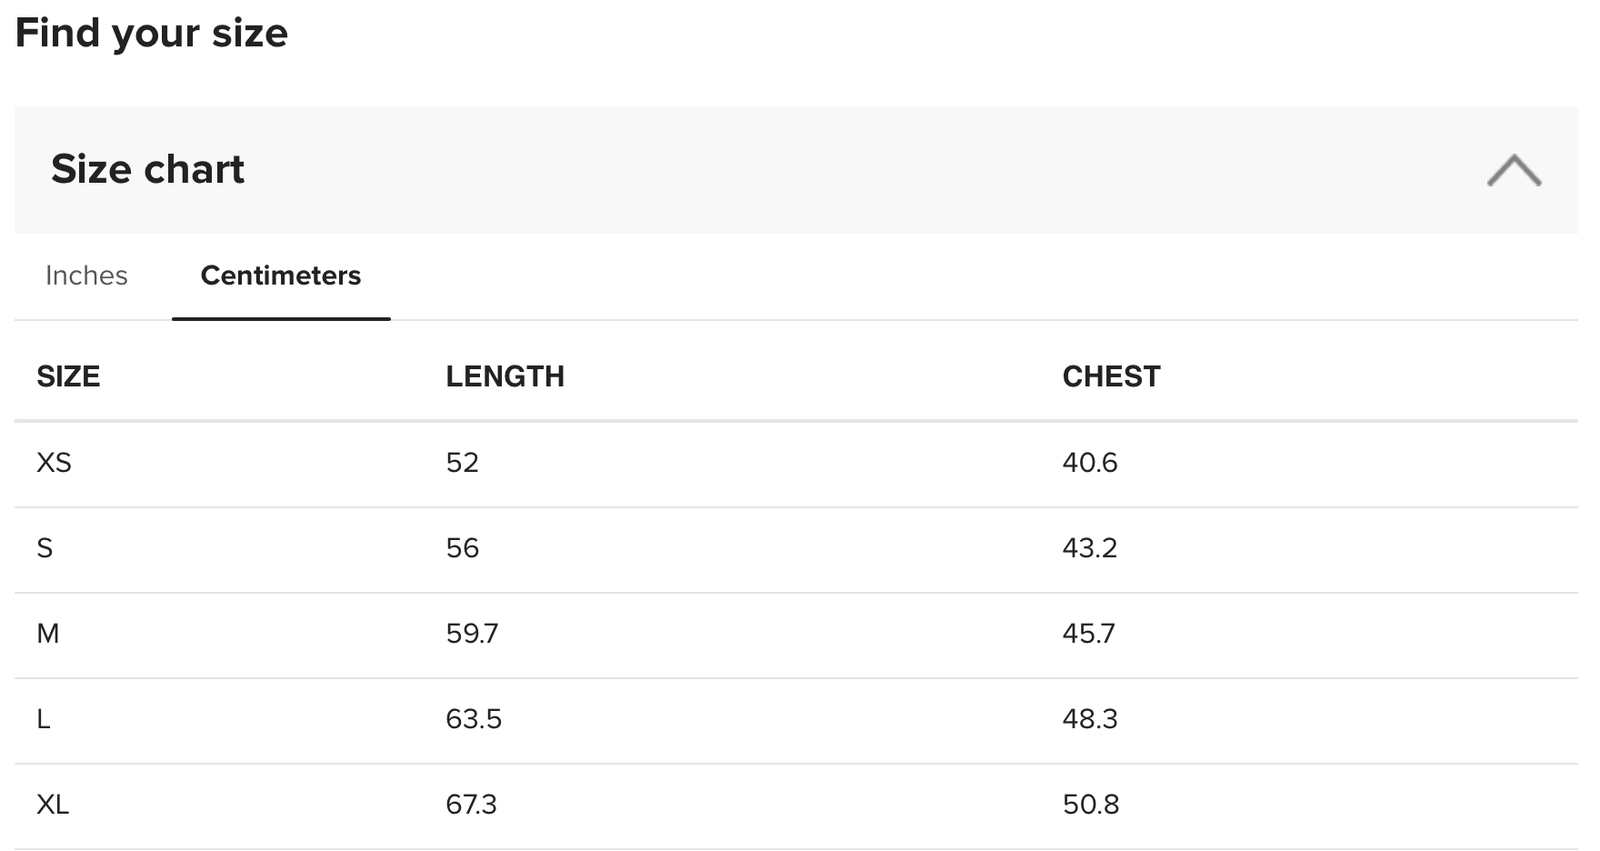Image resolution: width=1600 pixels, height=851 pixels.
Task: Click the CHEST column header
Action: pyautogui.click(x=1111, y=377)
